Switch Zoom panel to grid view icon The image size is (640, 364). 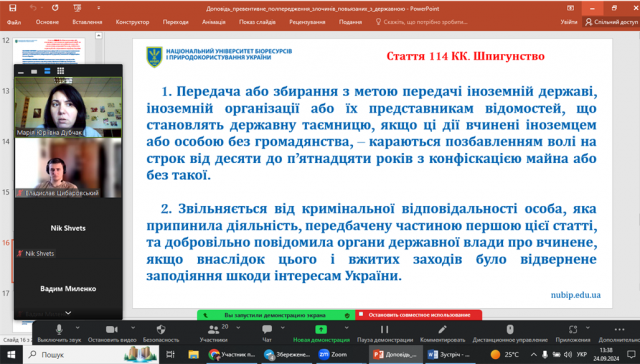(60, 71)
